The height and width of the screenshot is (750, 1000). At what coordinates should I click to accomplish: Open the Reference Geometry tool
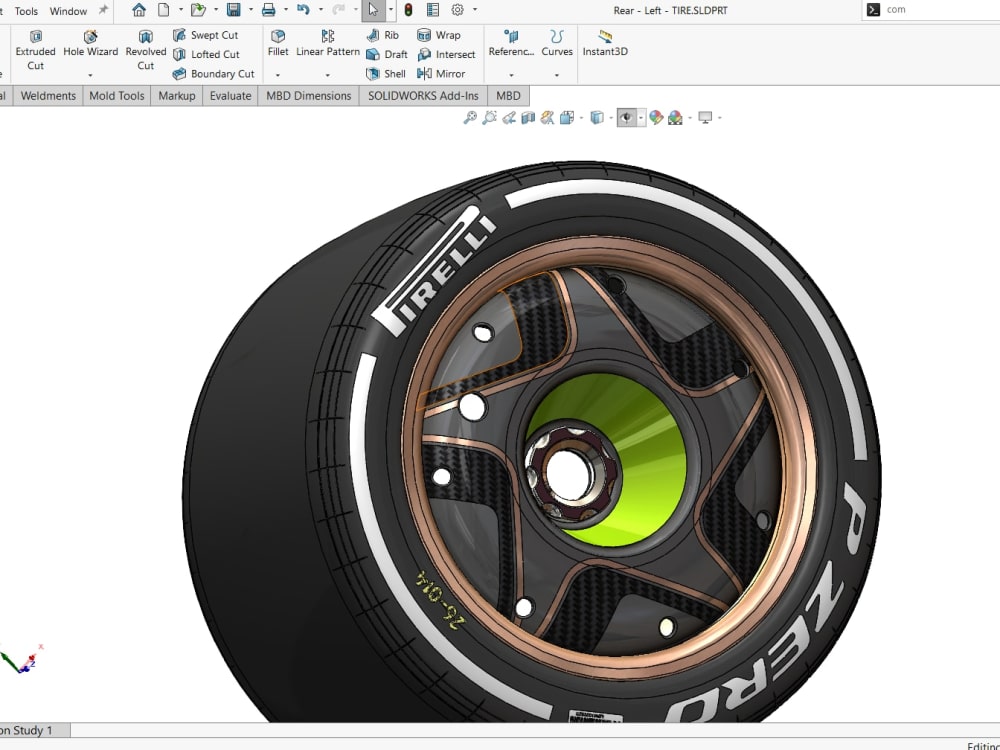[x=511, y=44]
